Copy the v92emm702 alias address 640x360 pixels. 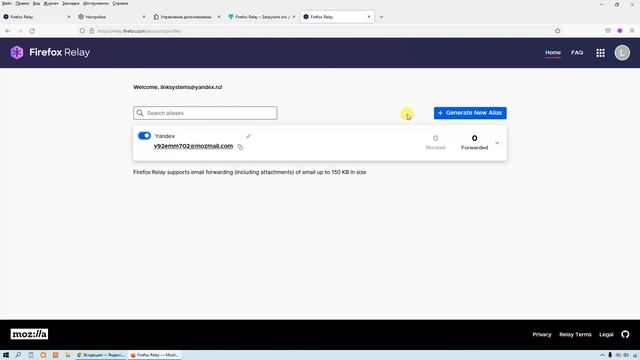coord(240,147)
